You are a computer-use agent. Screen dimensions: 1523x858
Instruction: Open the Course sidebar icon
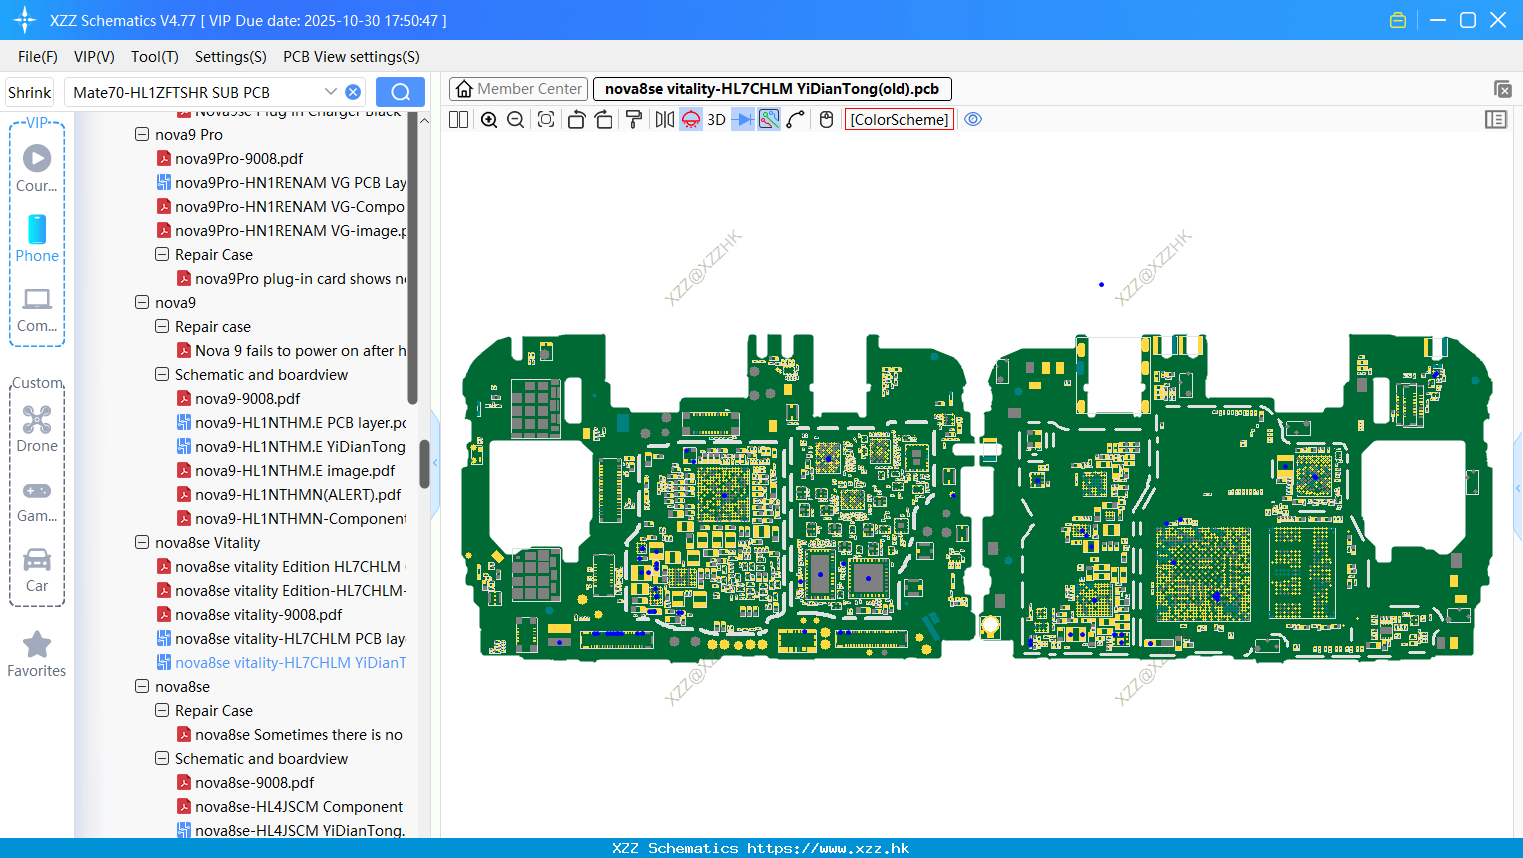[37, 168]
